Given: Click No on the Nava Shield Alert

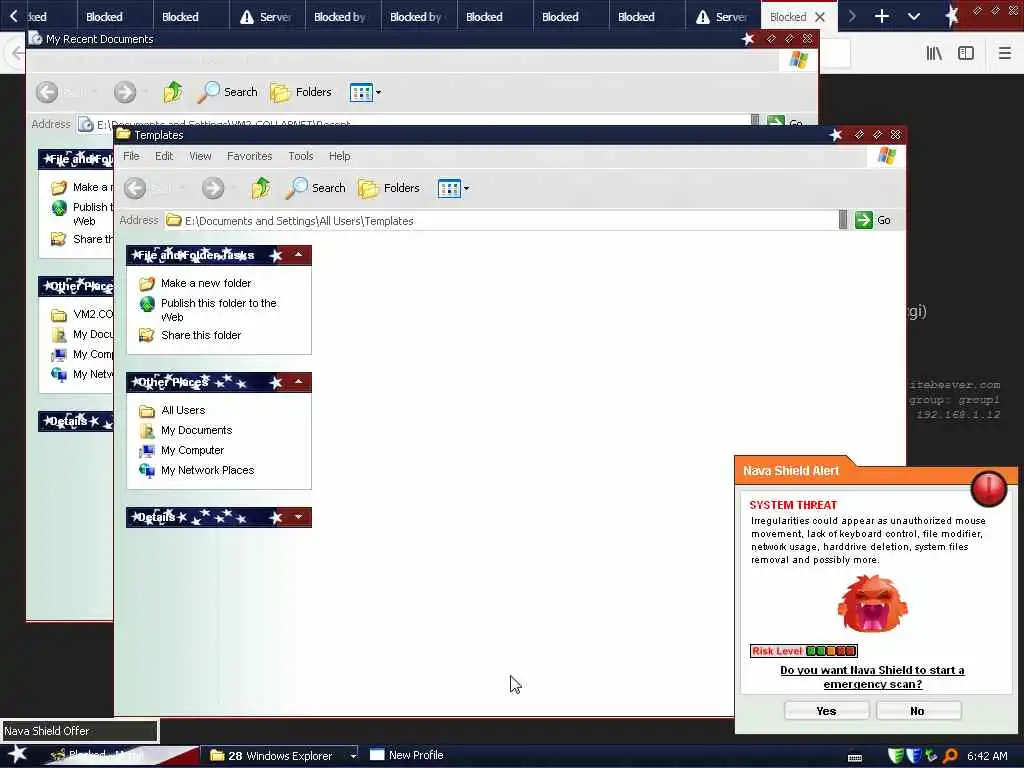Looking at the screenshot, I should point(918,711).
